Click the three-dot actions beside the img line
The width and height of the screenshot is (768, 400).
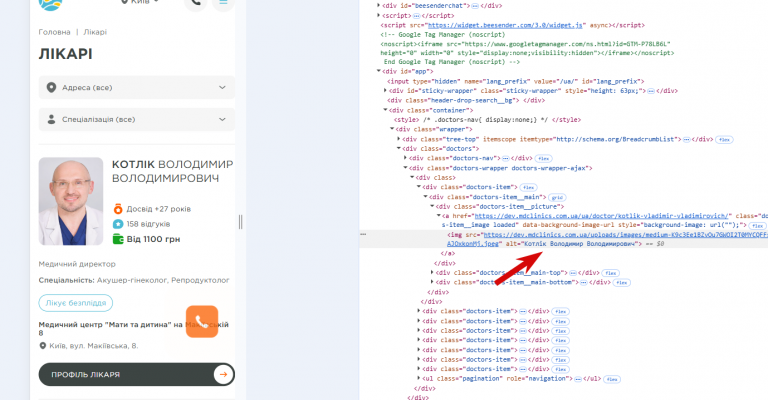[x=363, y=235]
